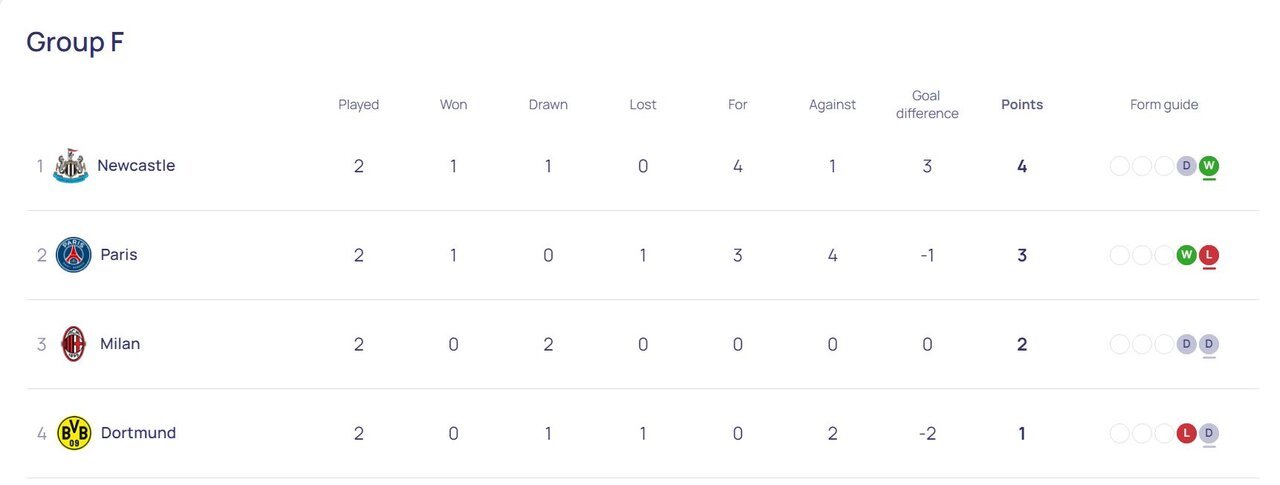Click Paris's red L form badge
1280x485 pixels.
click(x=1209, y=255)
